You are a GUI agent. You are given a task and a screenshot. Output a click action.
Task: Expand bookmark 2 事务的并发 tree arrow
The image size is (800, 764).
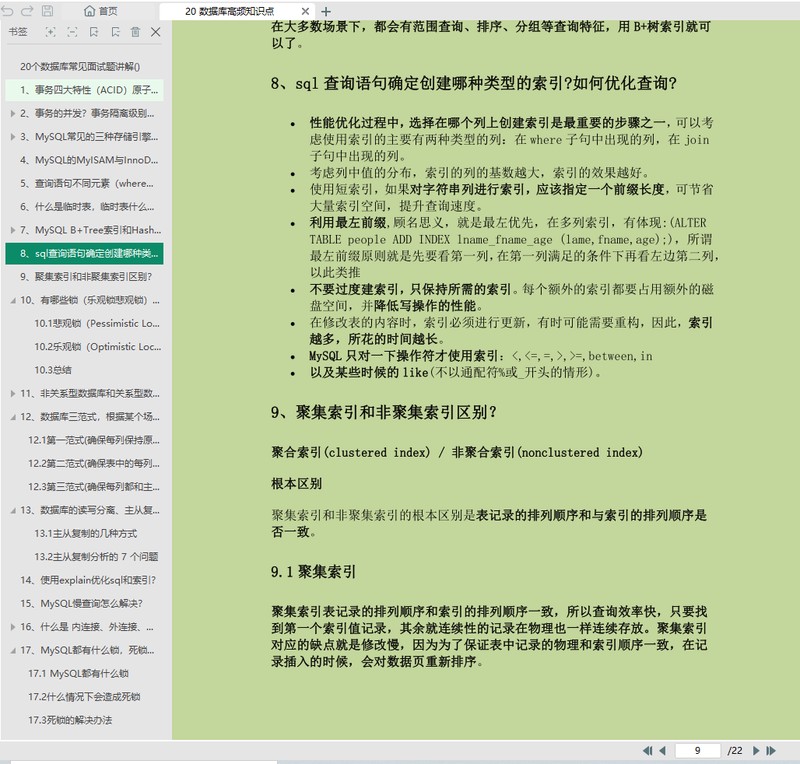tap(13, 113)
